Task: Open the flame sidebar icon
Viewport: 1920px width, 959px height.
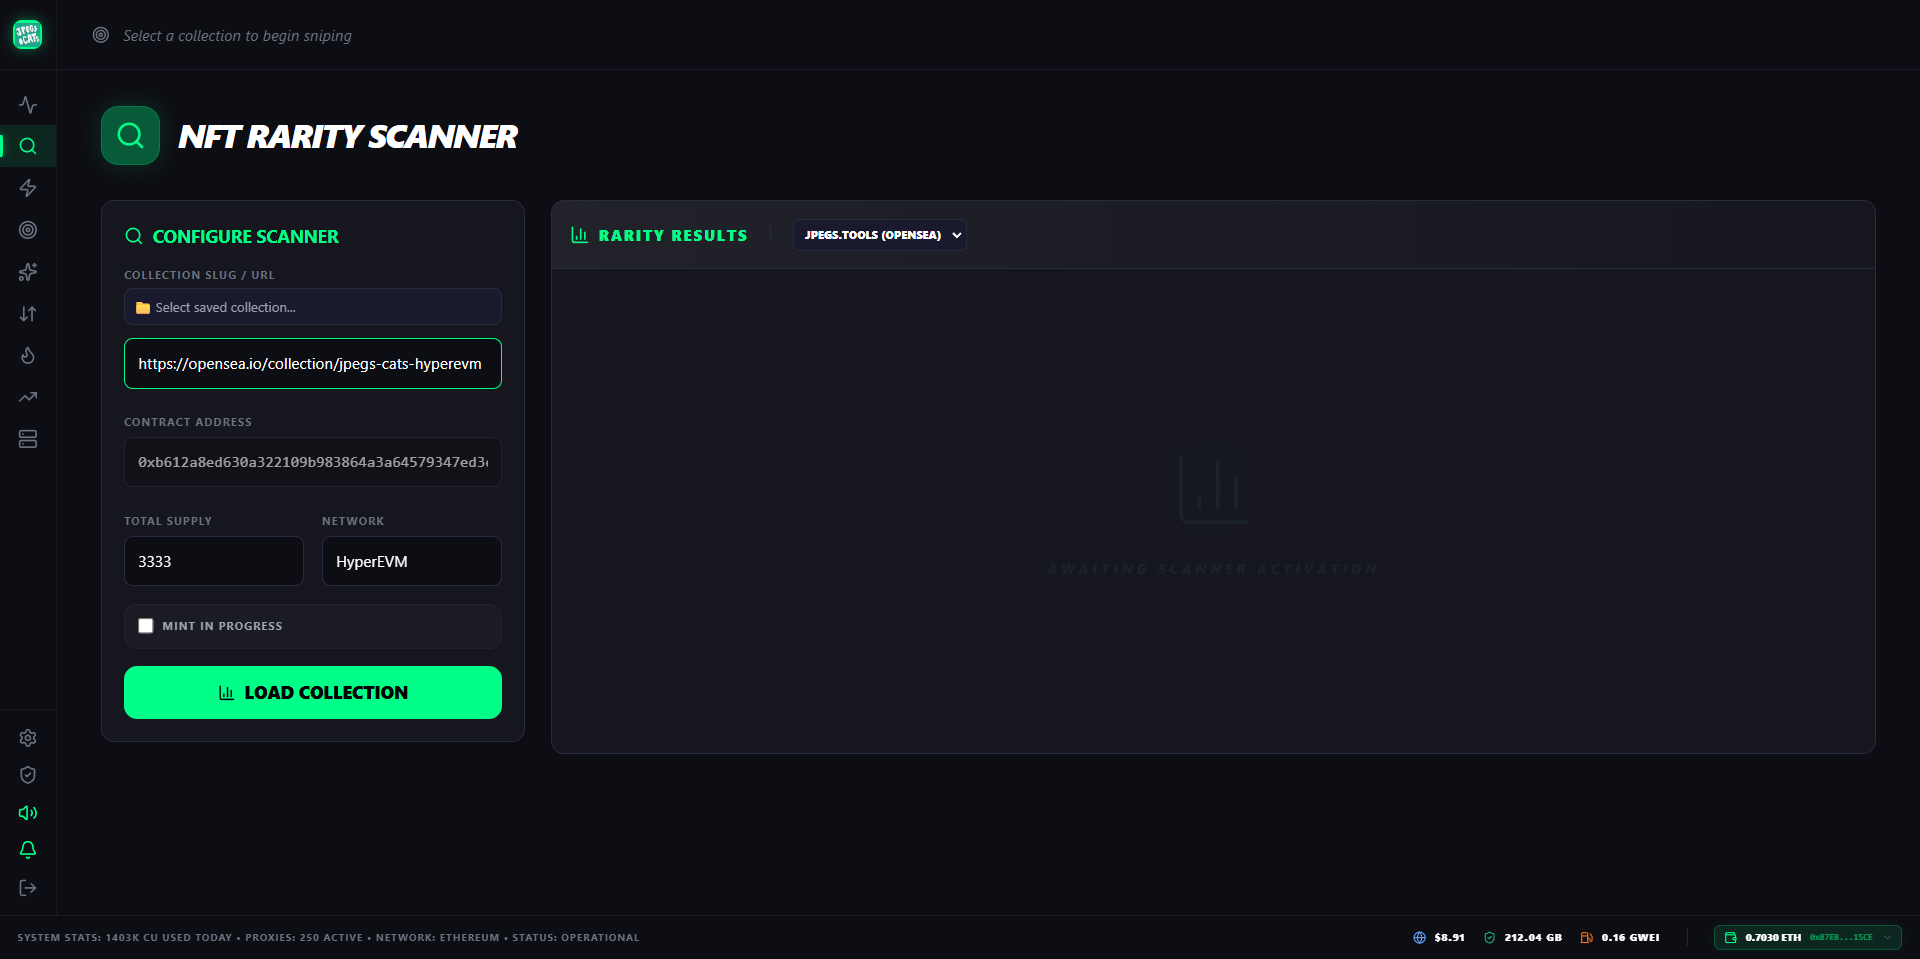Action: pos(28,356)
